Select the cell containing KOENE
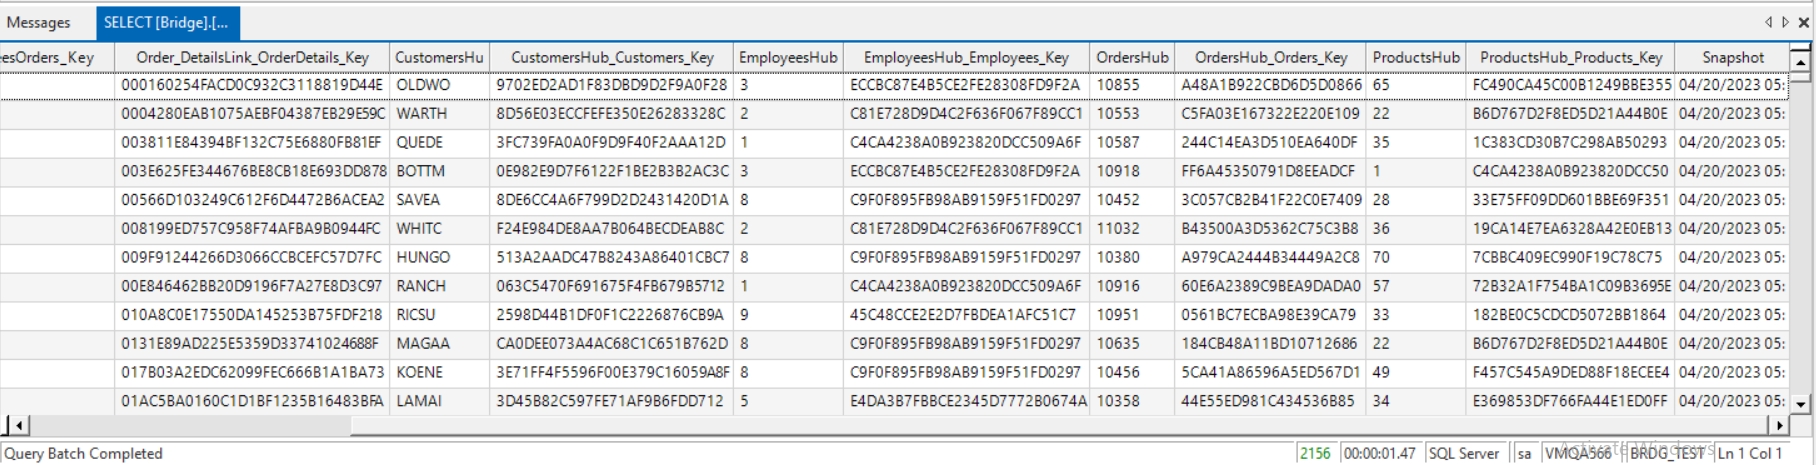 click(439, 372)
